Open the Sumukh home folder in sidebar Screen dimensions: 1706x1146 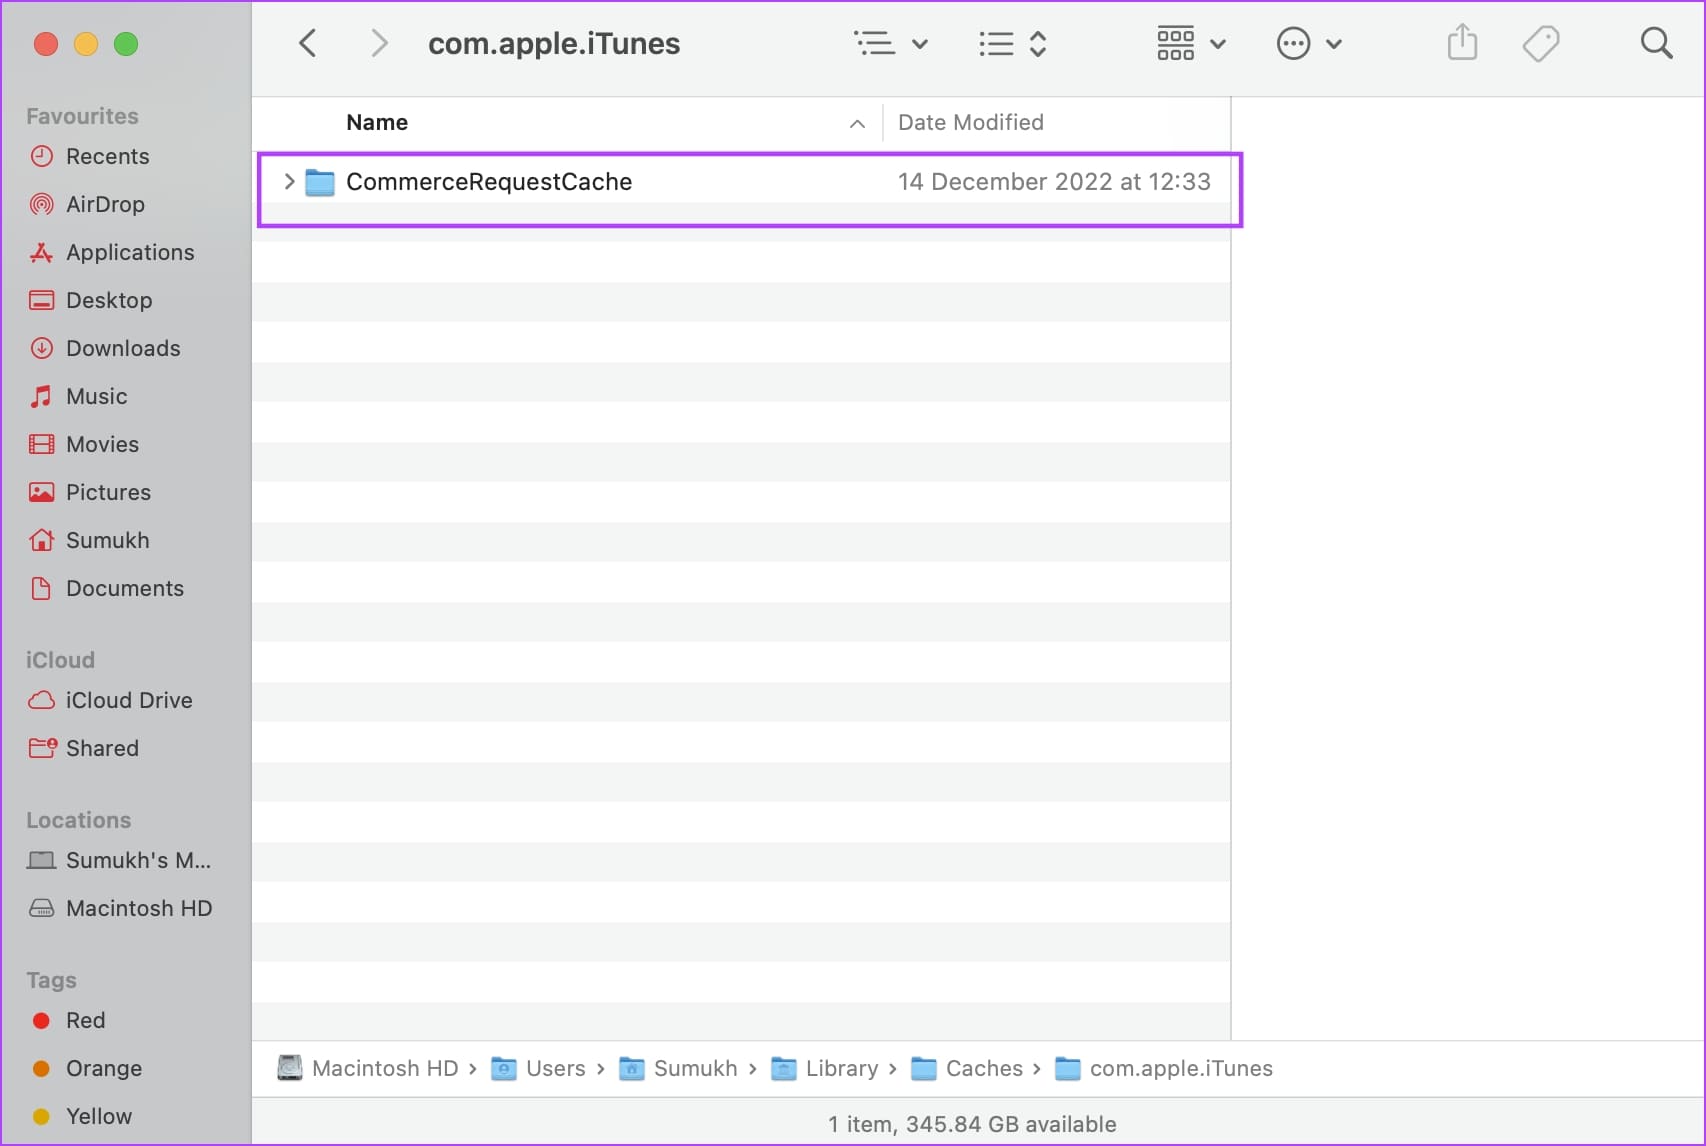107,540
